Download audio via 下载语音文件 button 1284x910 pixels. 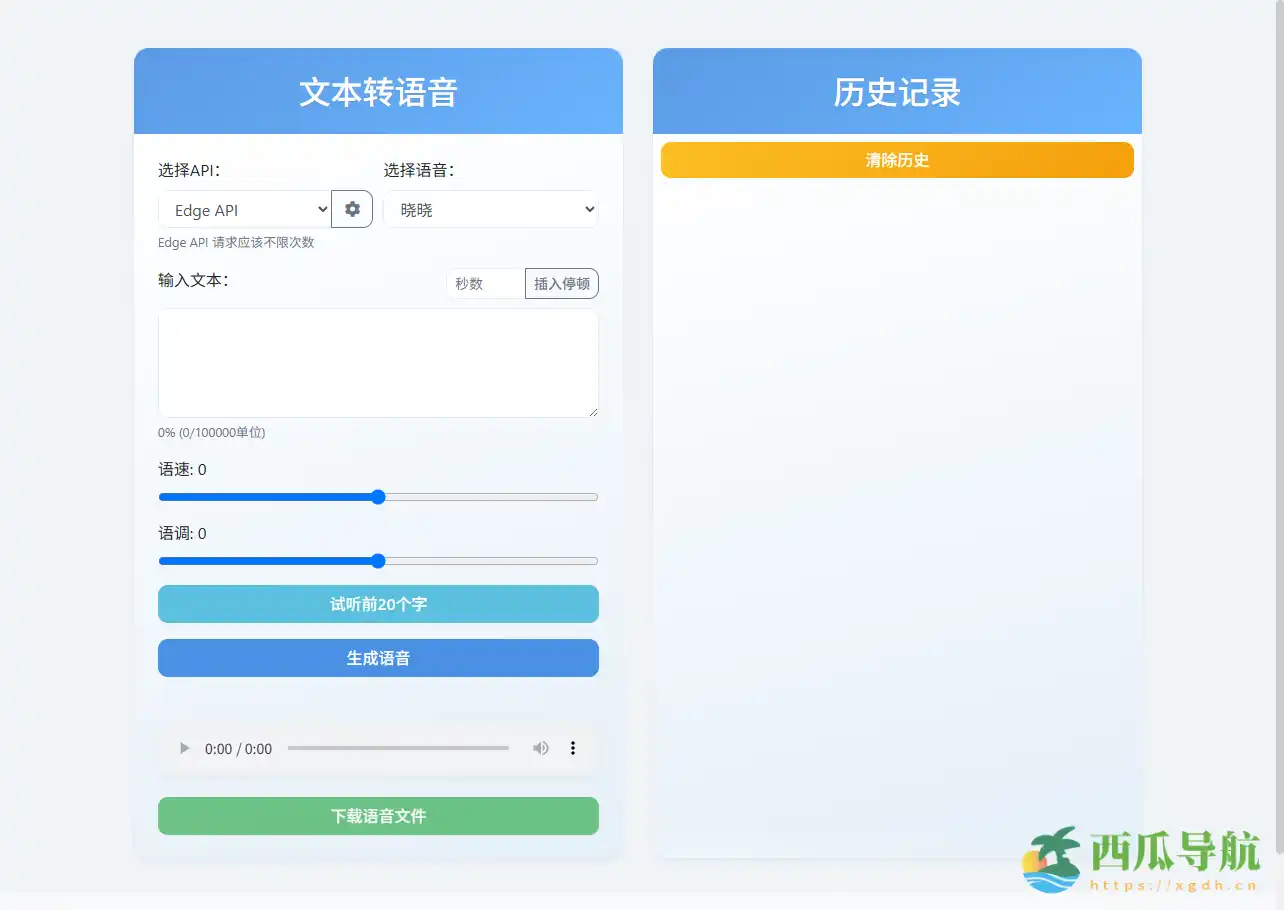point(378,816)
